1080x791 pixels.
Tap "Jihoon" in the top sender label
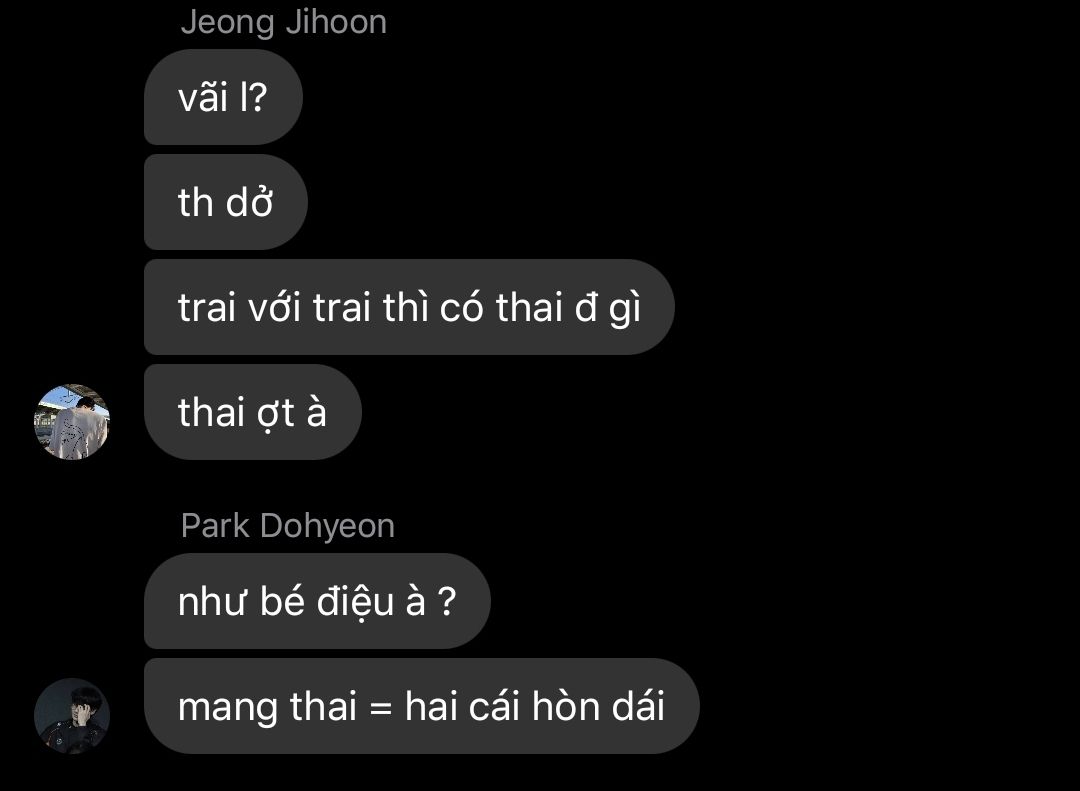336,21
